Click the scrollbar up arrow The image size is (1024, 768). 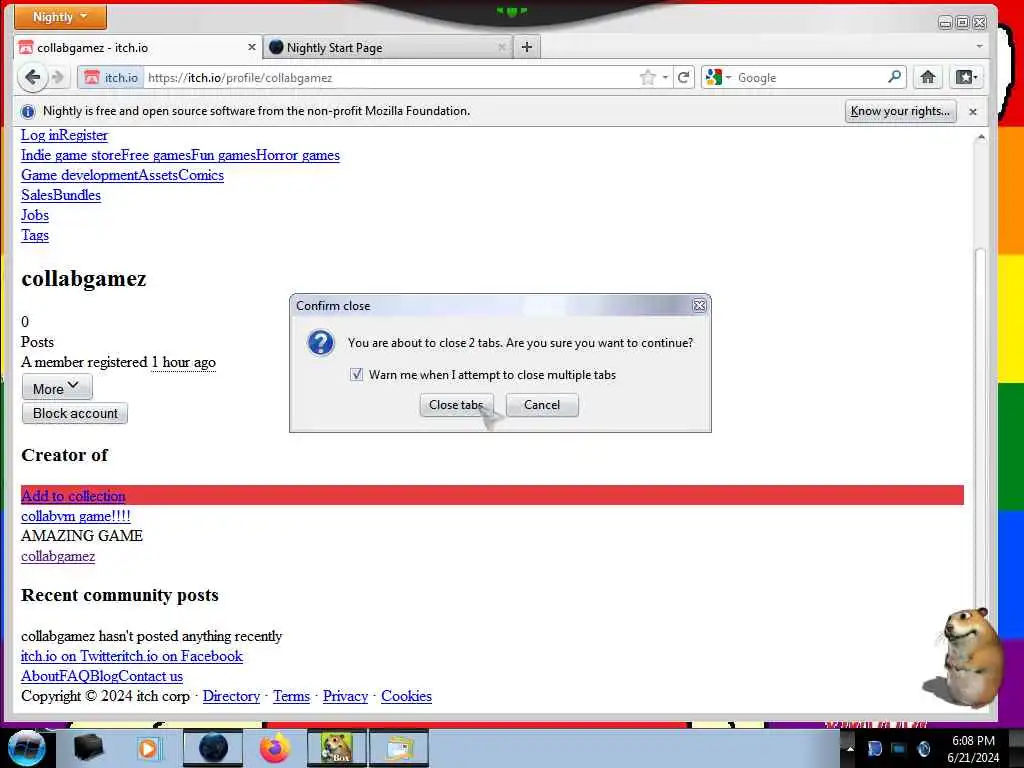pyautogui.click(x=980, y=138)
